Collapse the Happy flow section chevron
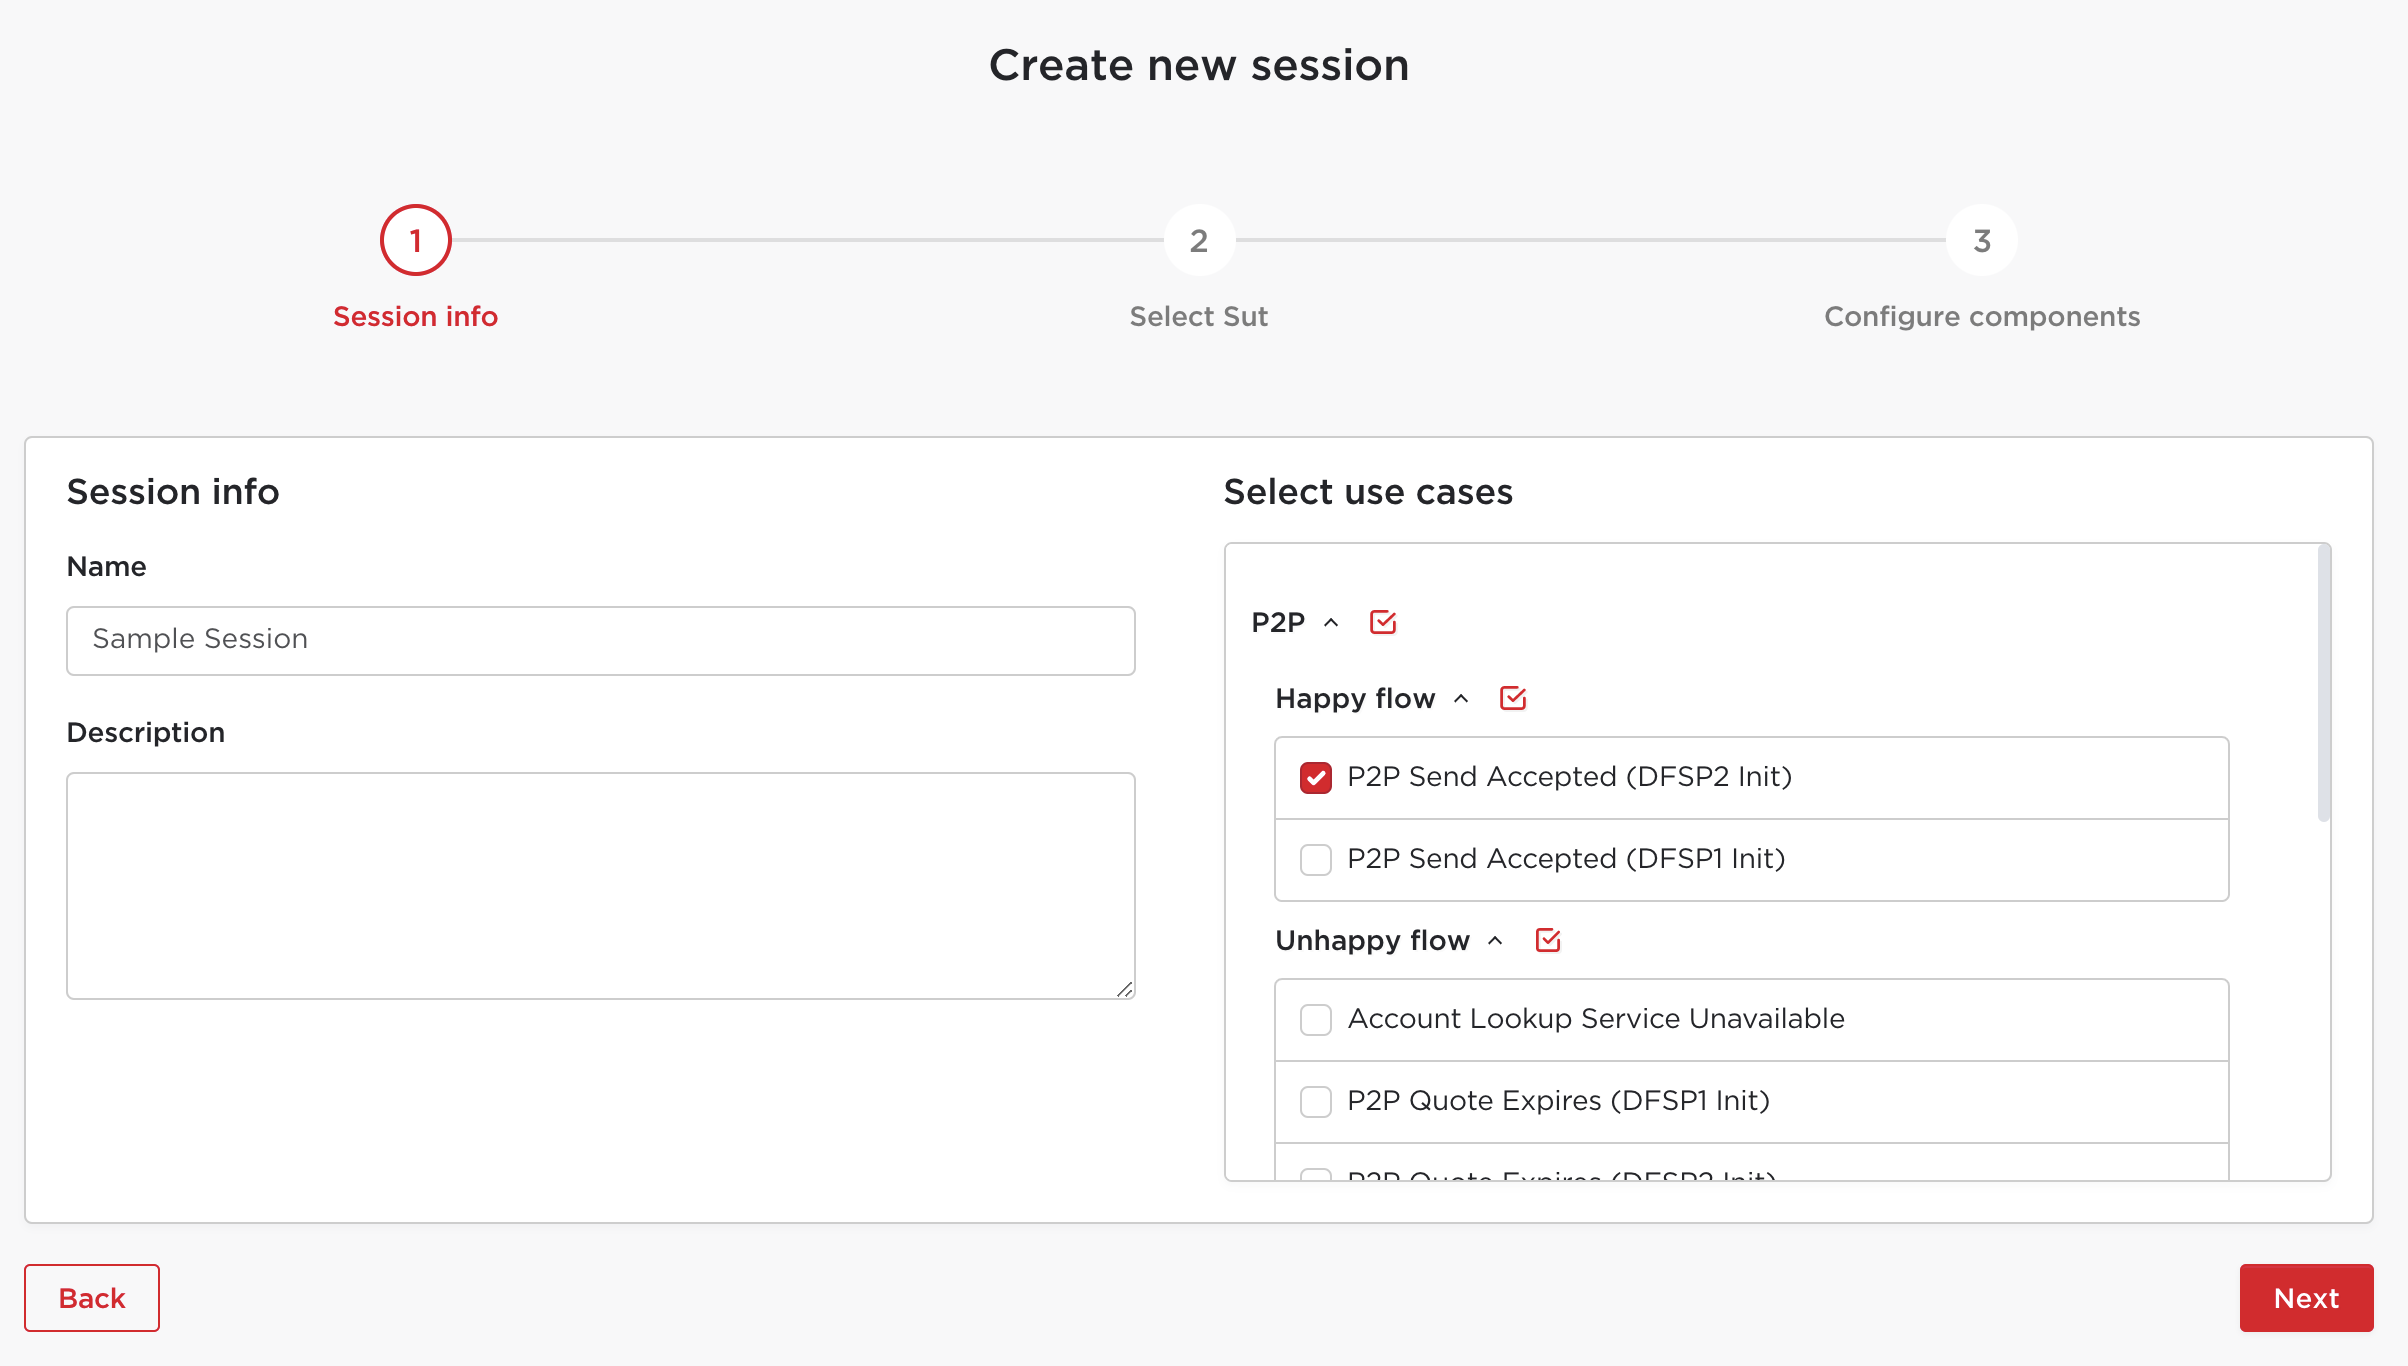2408x1366 pixels. click(1461, 698)
